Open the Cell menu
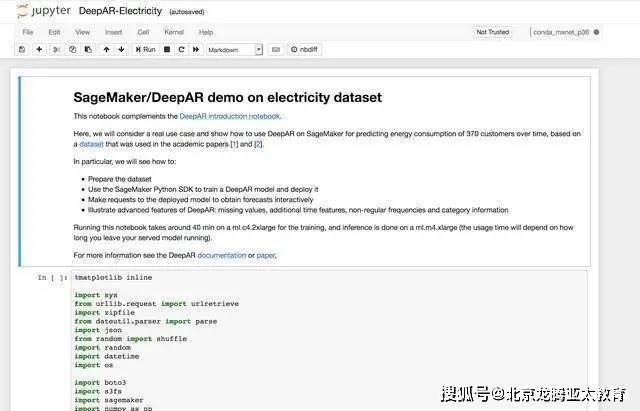The image size is (640, 411). point(143,32)
